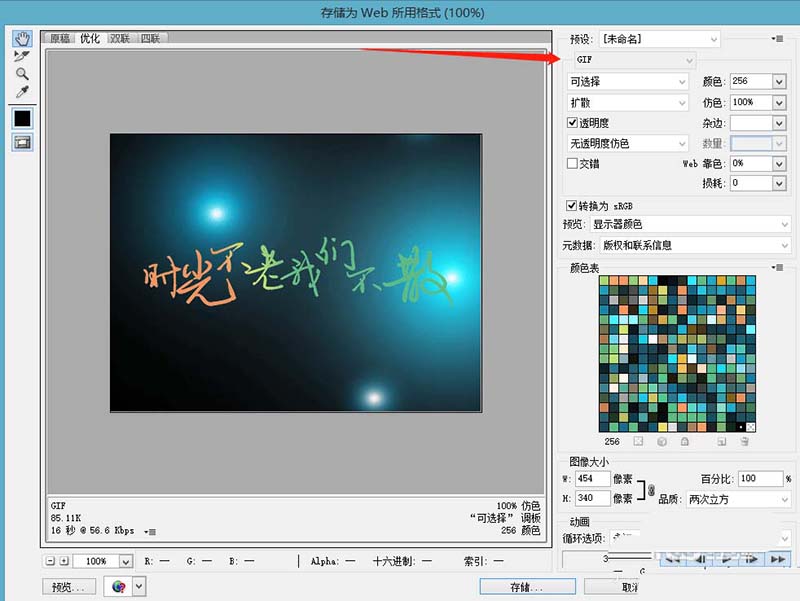Switch to the 四联 tab

pyautogui.click(x=151, y=38)
